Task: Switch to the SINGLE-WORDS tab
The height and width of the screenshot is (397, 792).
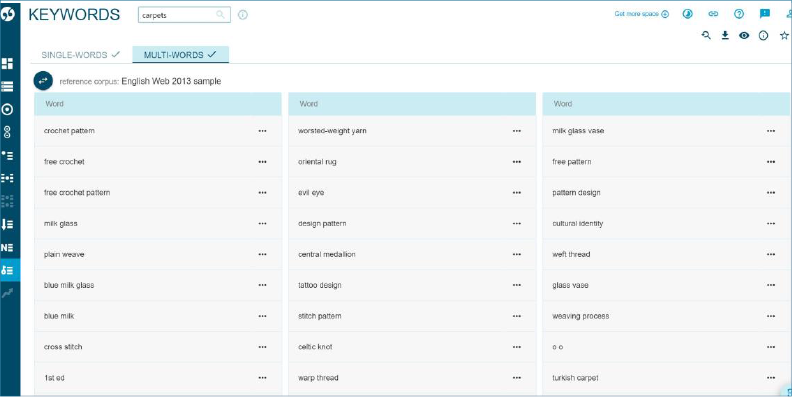Action: (81, 55)
